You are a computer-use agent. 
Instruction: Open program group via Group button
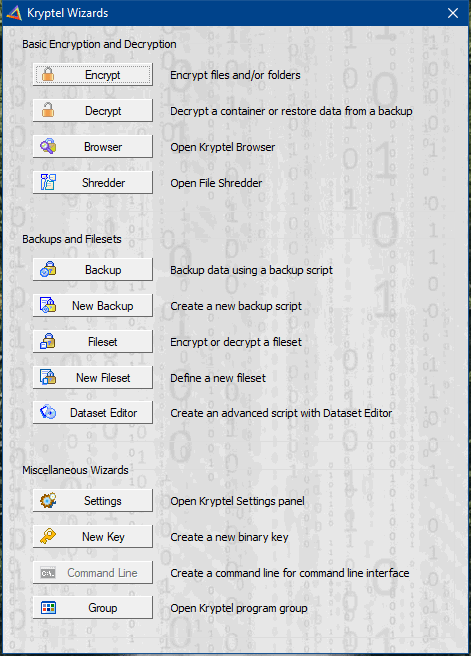coord(93,607)
